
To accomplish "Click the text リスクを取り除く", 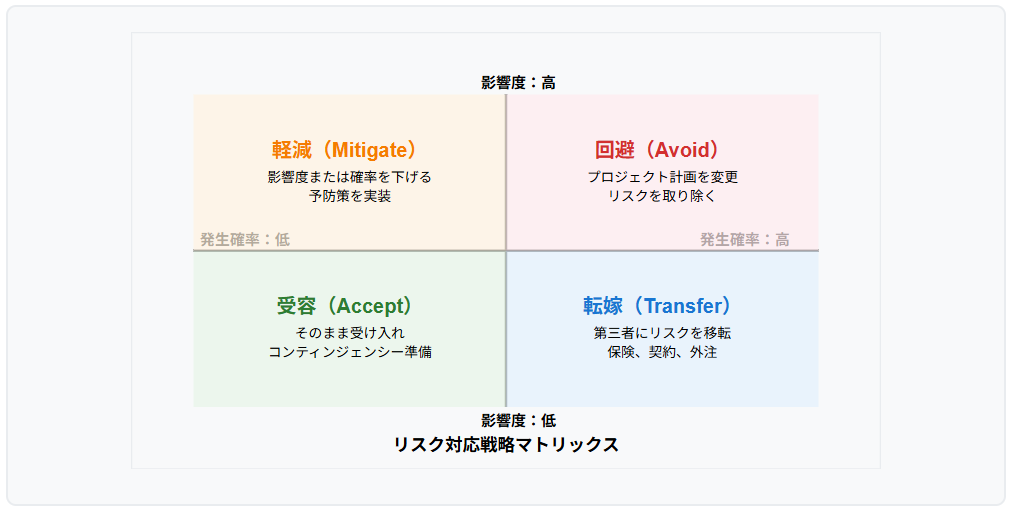I will [662, 196].
